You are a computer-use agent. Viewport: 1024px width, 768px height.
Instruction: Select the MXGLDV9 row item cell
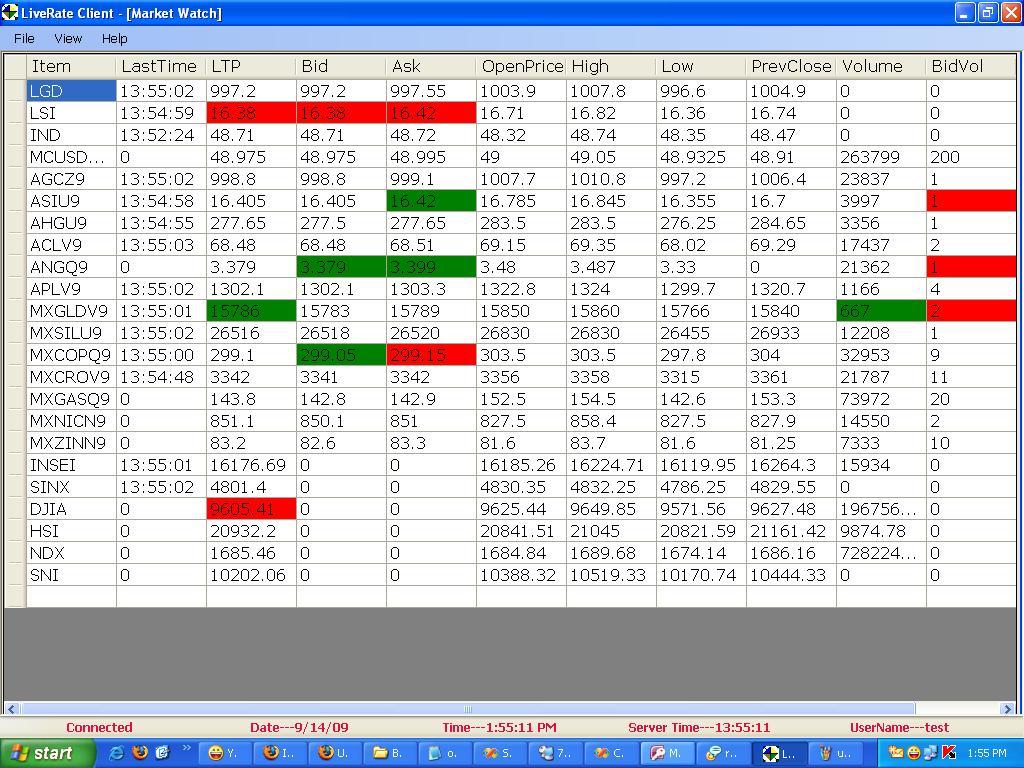(71, 311)
